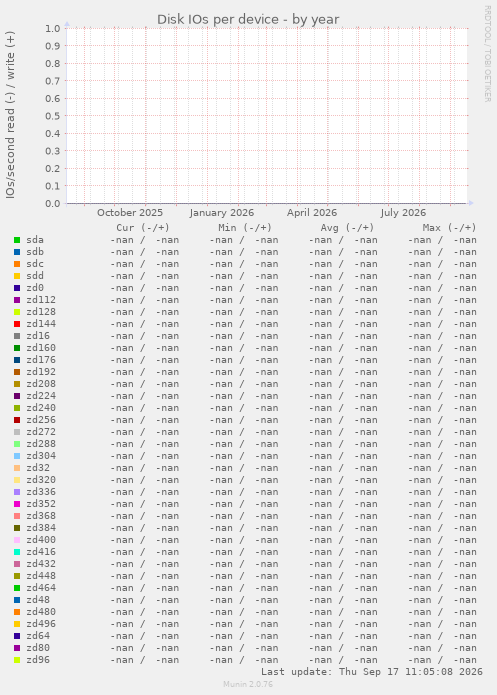The height and width of the screenshot is (695, 497).
Task: Click the 0.0 y-axis value
Action: (52, 204)
